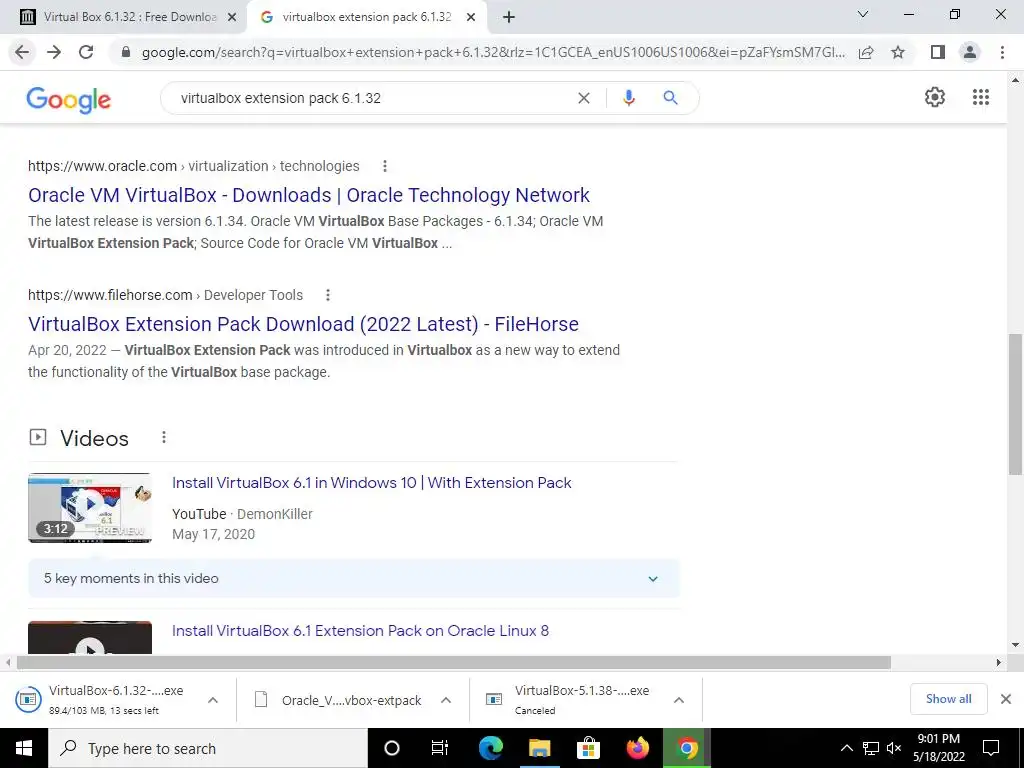The height and width of the screenshot is (768, 1024).
Task: Go forward to the next page
Action: 54,52
